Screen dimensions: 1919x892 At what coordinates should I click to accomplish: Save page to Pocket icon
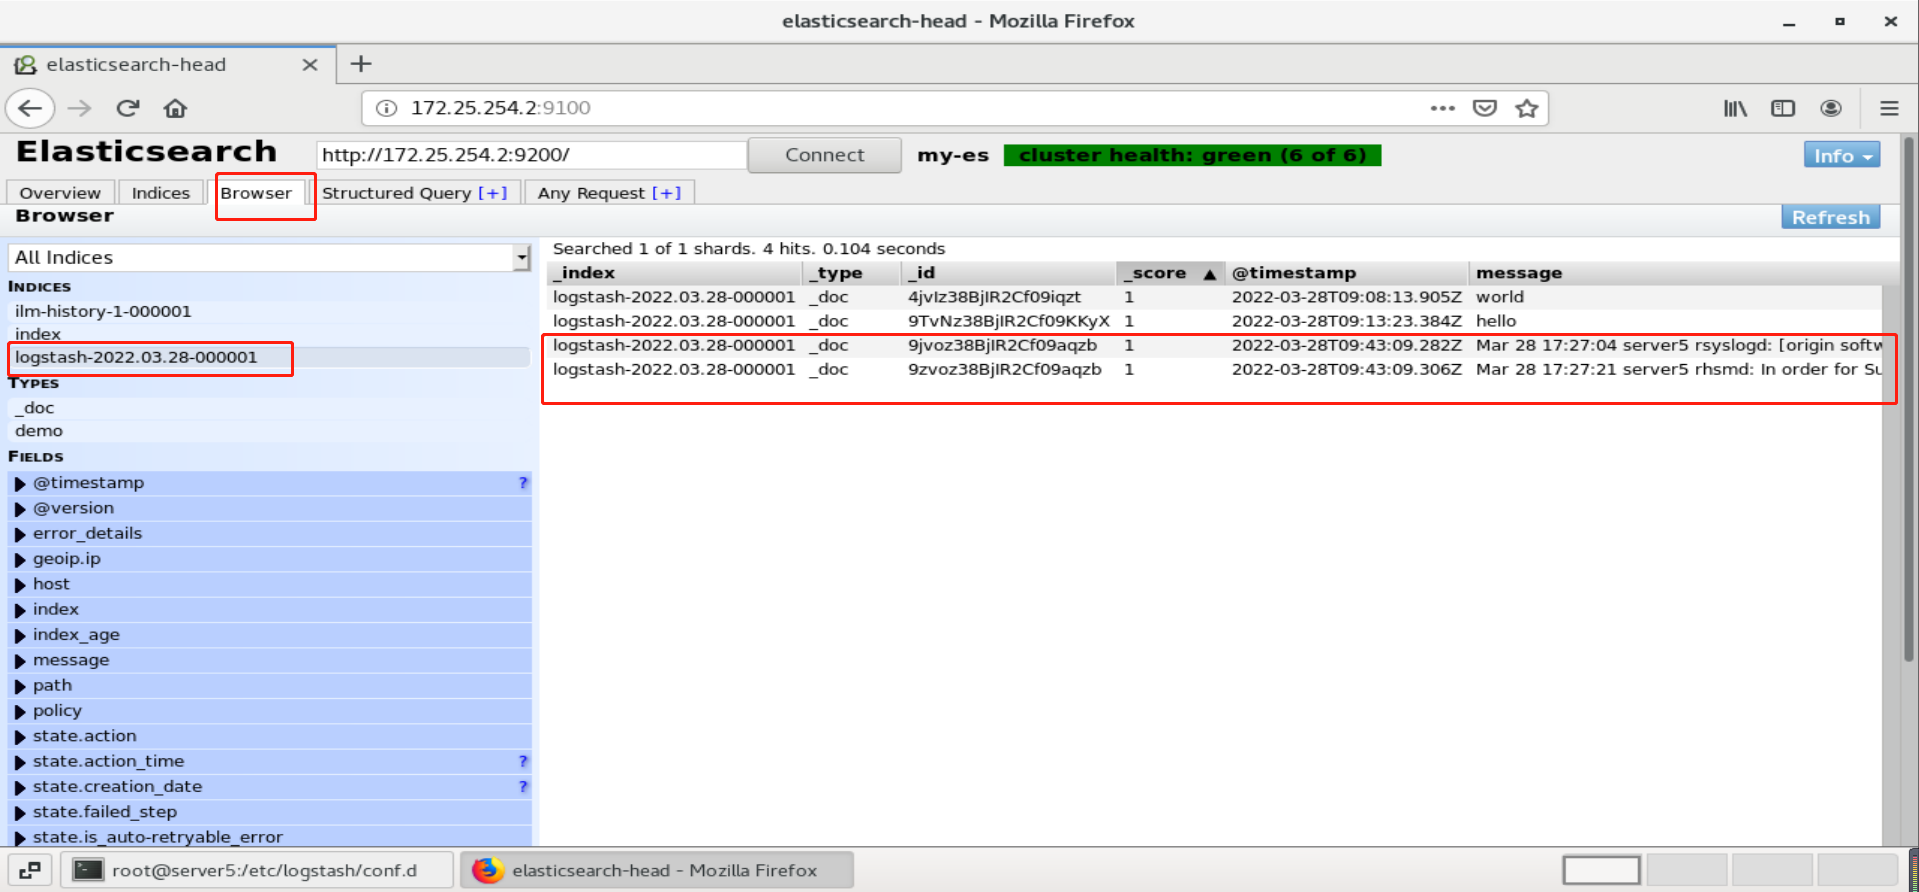[1485, 108]
